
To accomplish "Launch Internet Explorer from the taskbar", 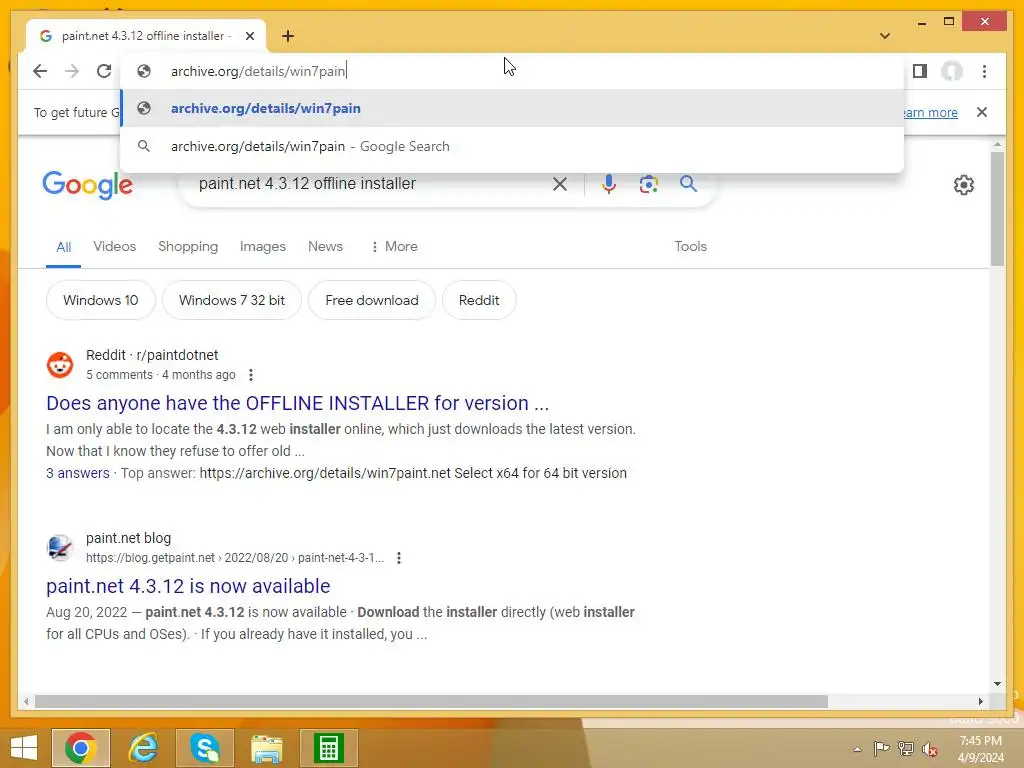I will point(143,748).
